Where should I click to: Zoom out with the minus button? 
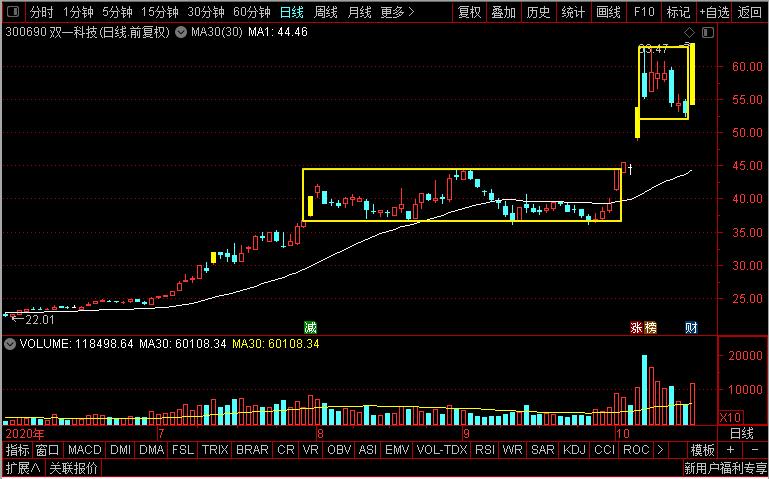[x=755, y=450]
